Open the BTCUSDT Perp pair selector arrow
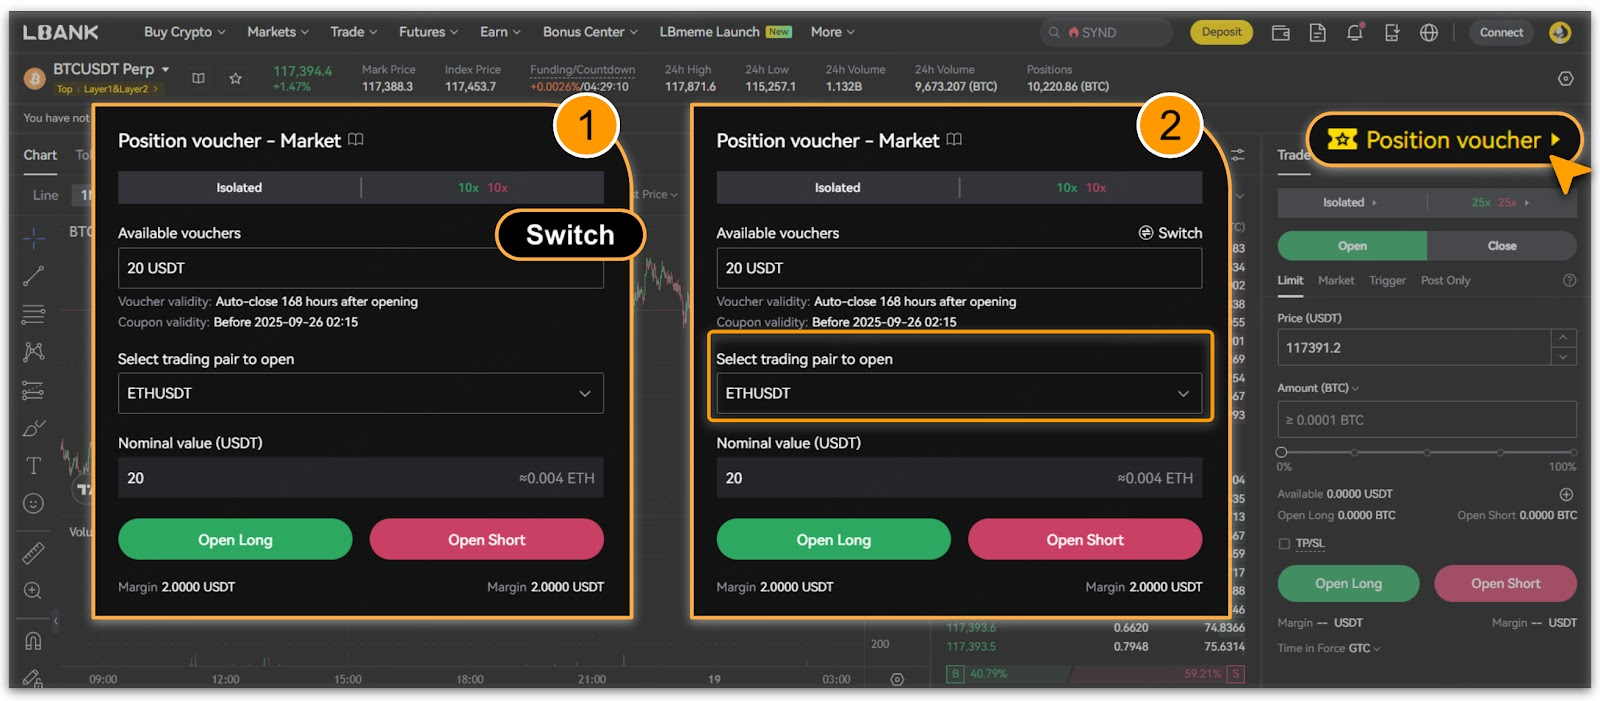1600x701 pixels. pyautogui.click(x=166, y=69)
